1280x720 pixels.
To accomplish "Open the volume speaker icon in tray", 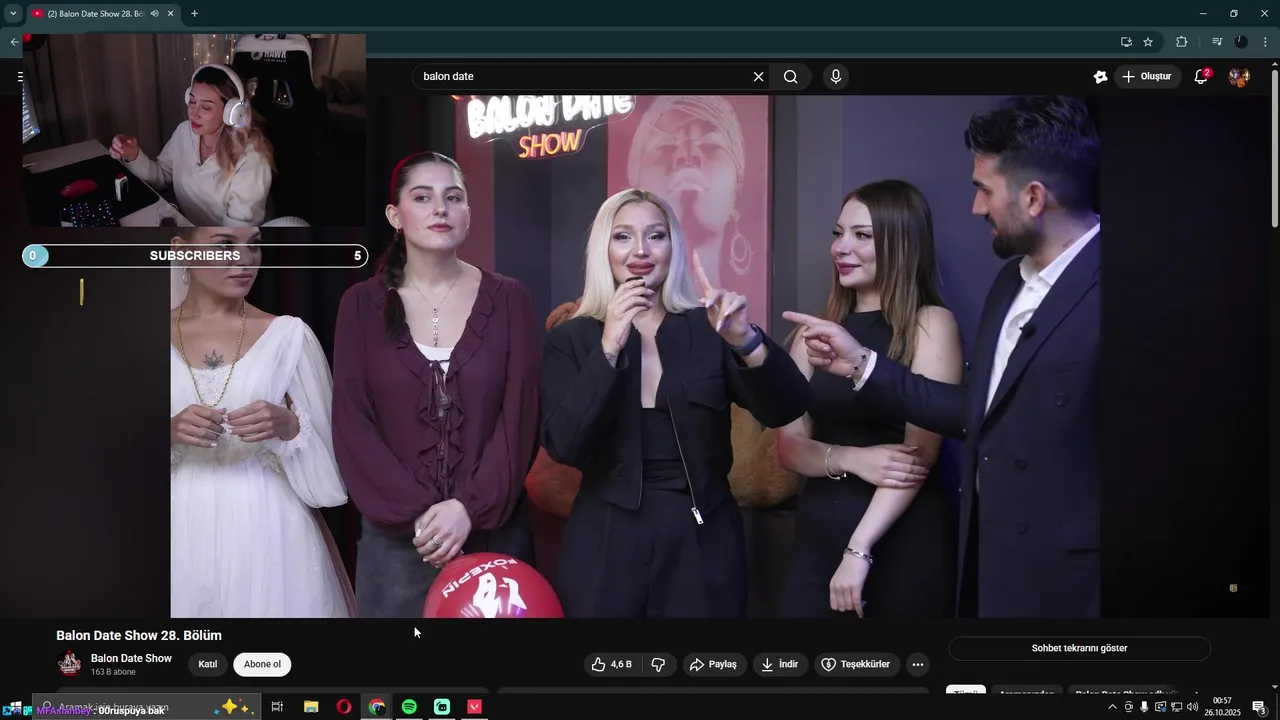I will tap(1193, 707).
